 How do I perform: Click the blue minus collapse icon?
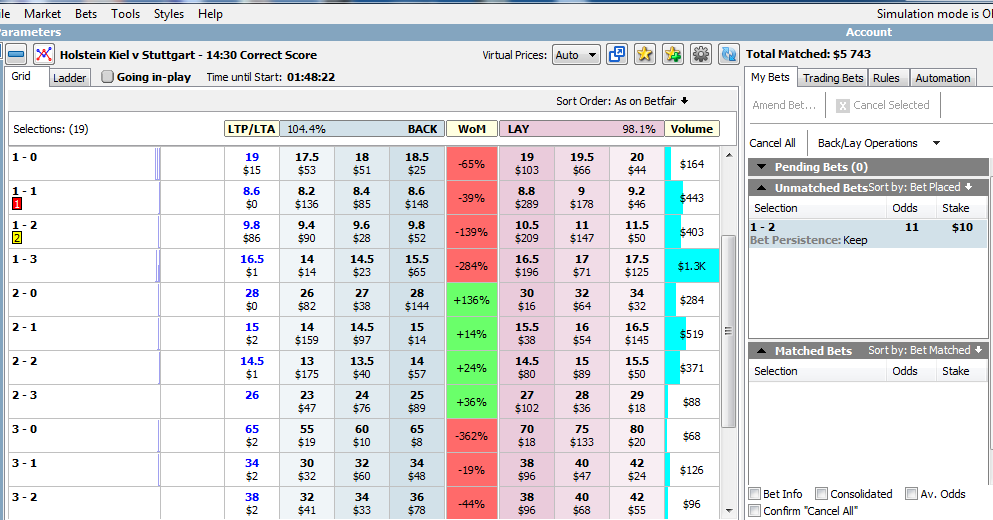coord(16,54)
